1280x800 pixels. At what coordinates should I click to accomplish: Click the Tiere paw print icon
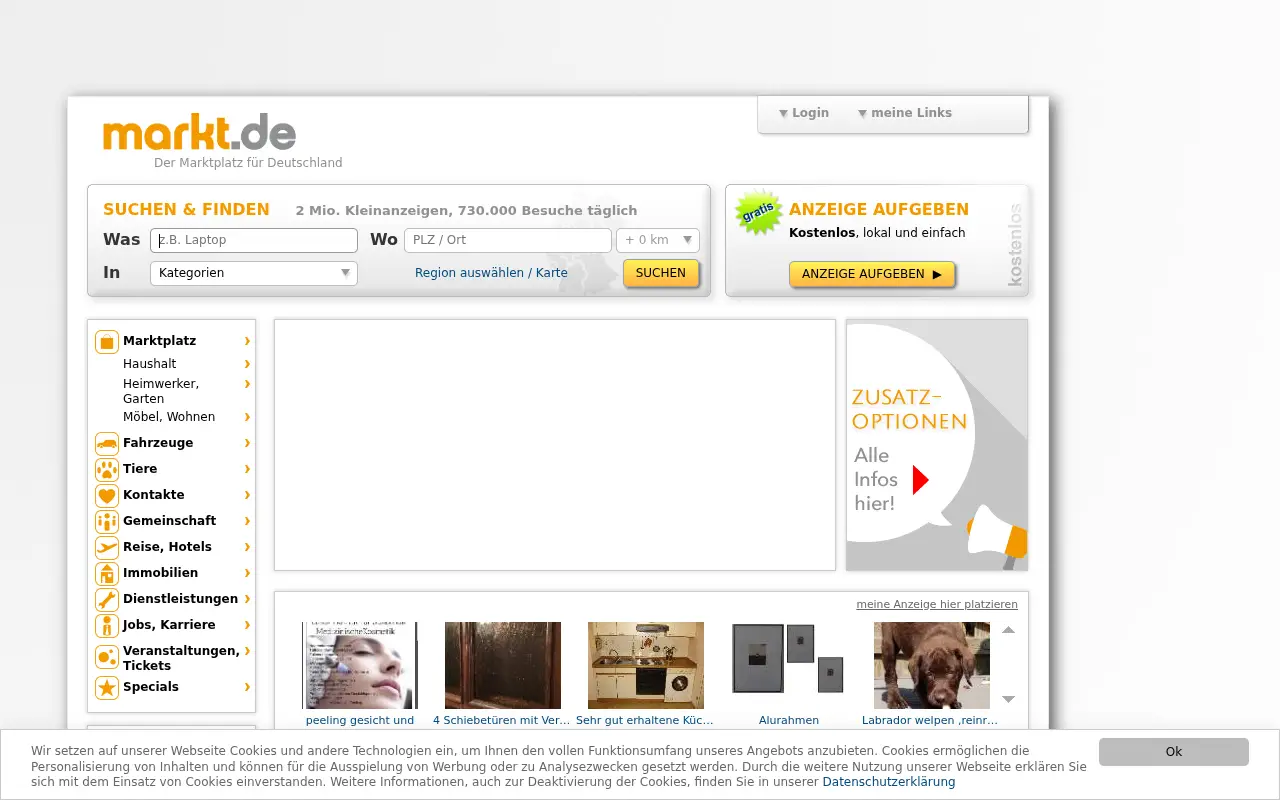point(107,470)
